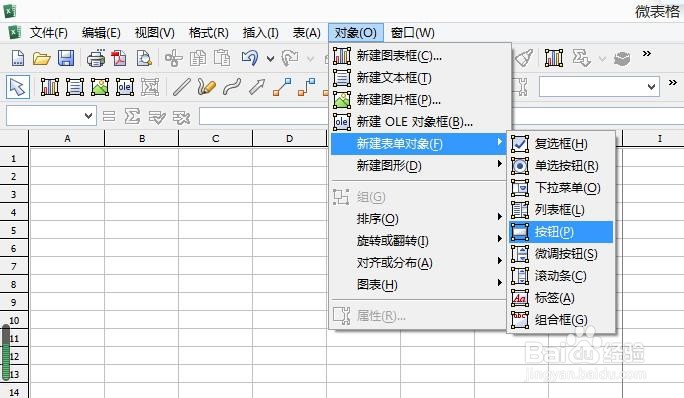Choose 下拉菜单(O) from the submenu
Image resolution: width=684 pixels, height=398 pixels.
click(x=561, y=188)
